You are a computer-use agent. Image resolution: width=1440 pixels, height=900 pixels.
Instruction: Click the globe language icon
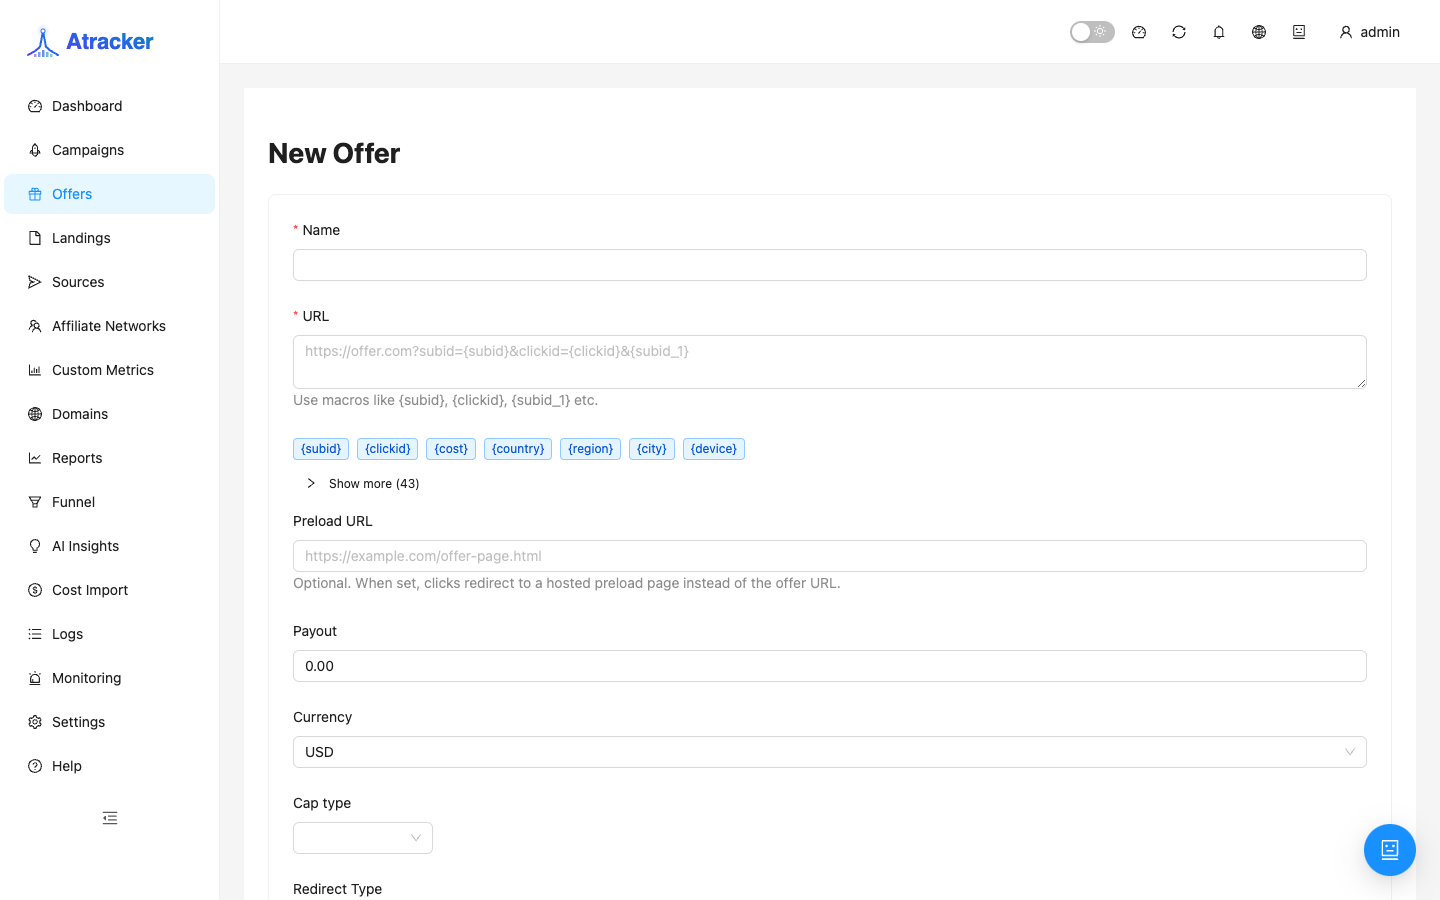click(1259, 32)
